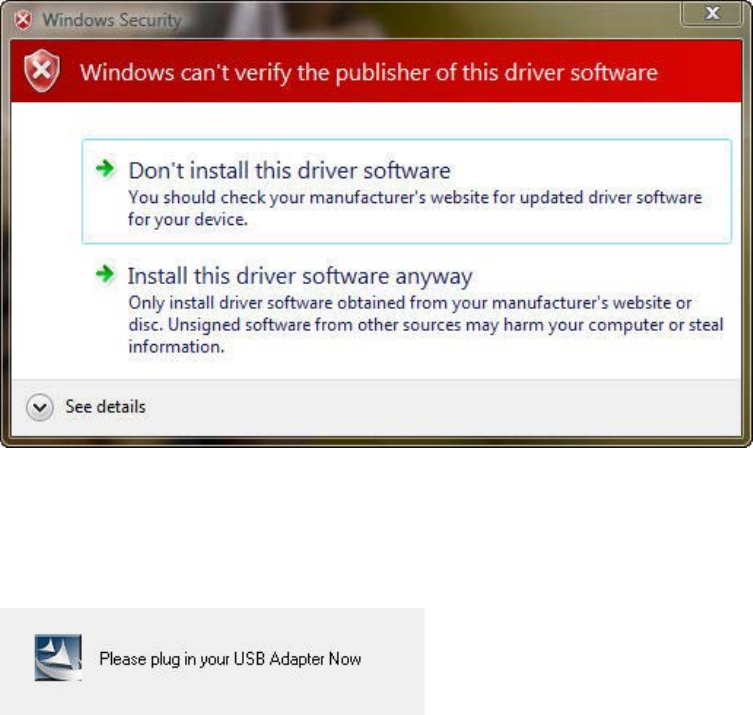Click green arrow beside Install anyway option

tap(105, 274)
